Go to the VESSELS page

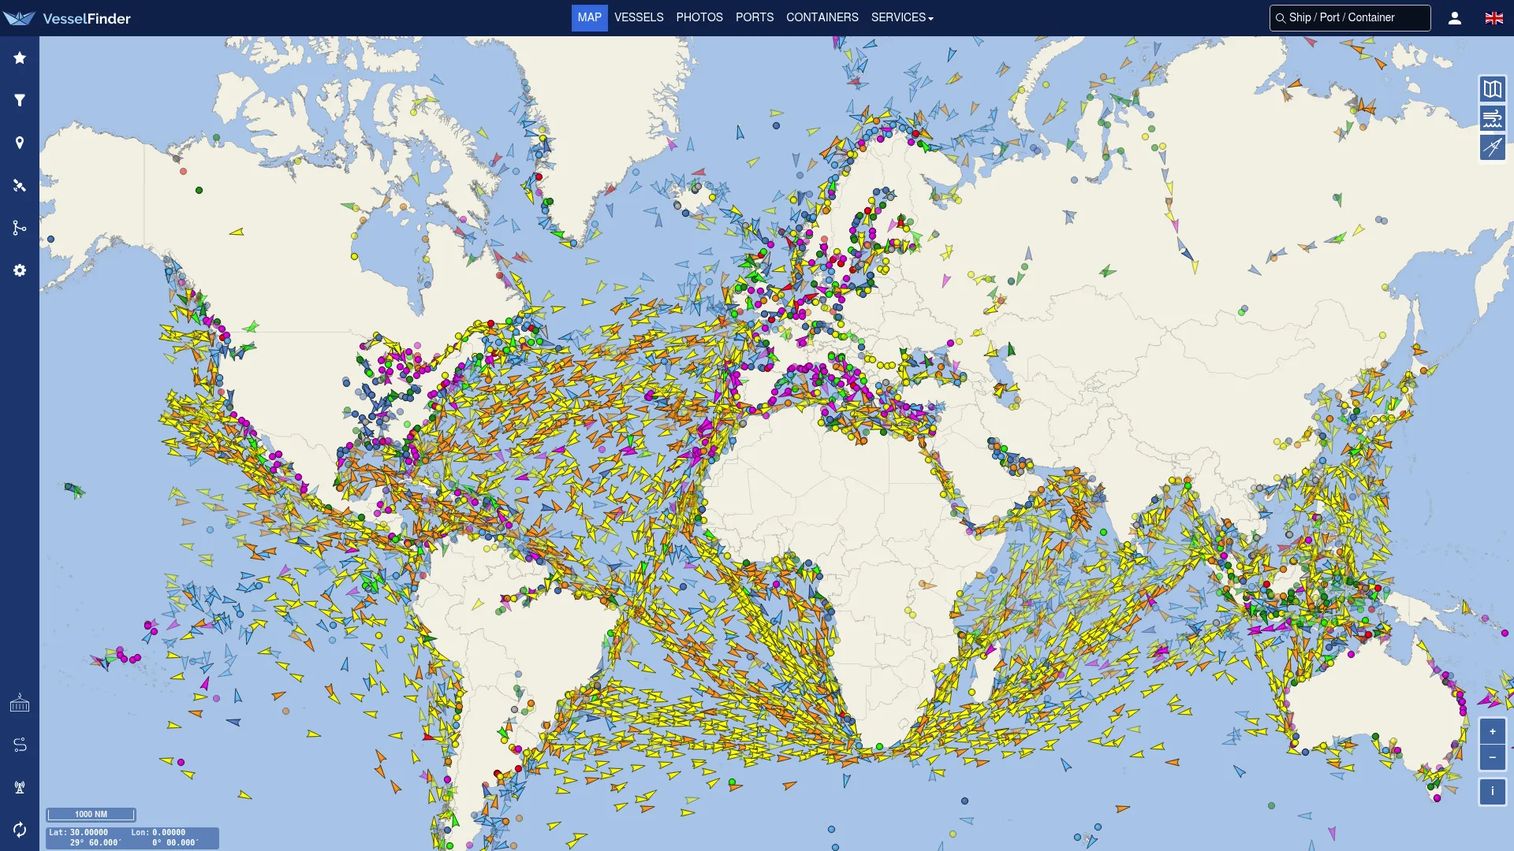pos(639,18)
